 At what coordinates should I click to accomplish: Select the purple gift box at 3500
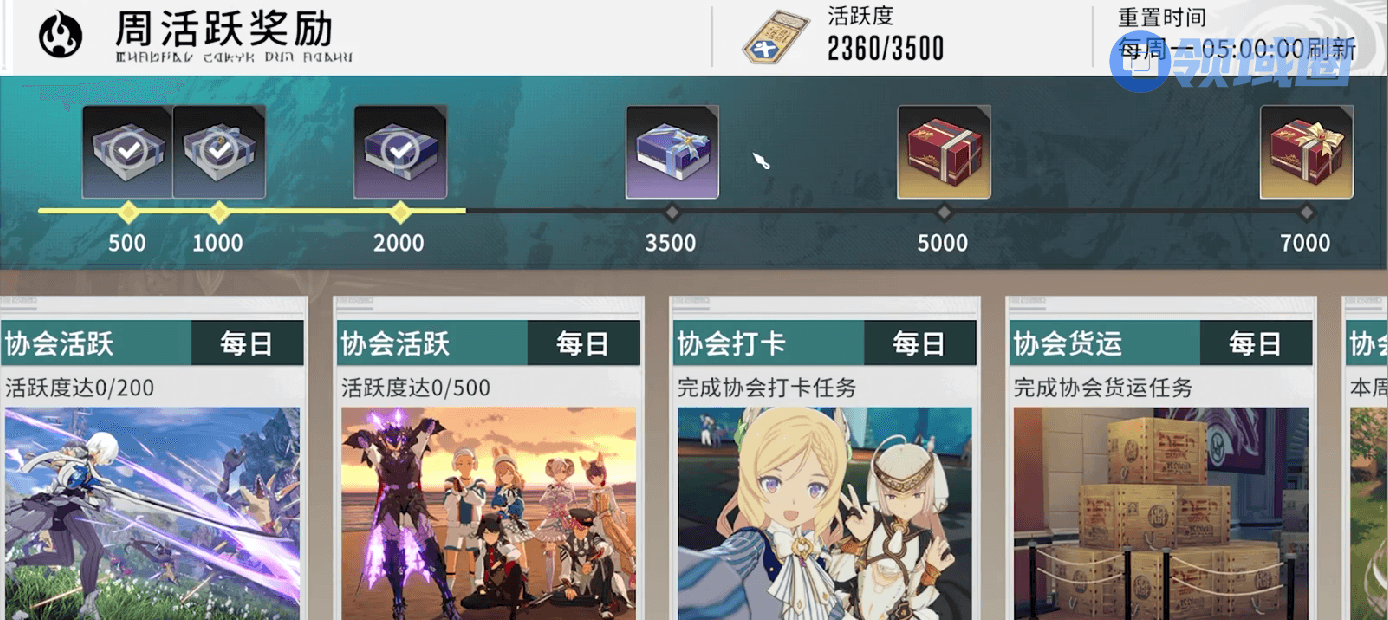[672, 152]
